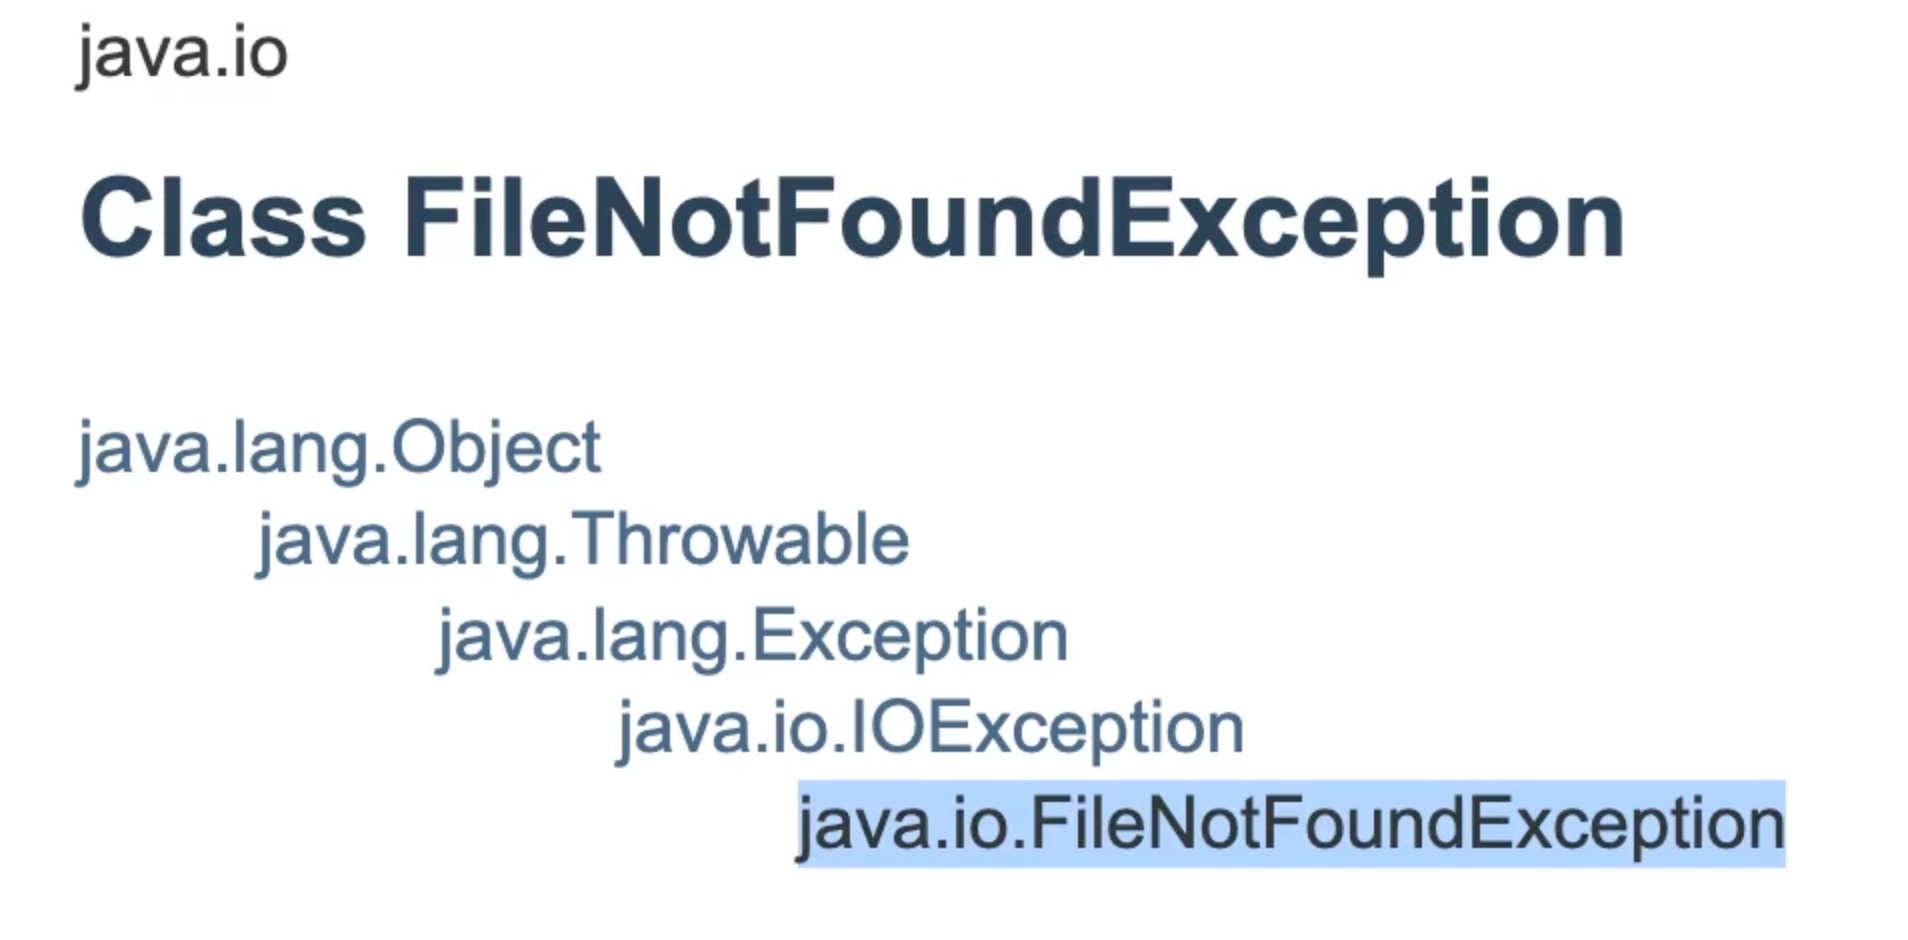Click the "java.lang" prefix before Exception
Image resolution: width=1908 pixels, height=940 pixels.
click(x=585, y=635)
